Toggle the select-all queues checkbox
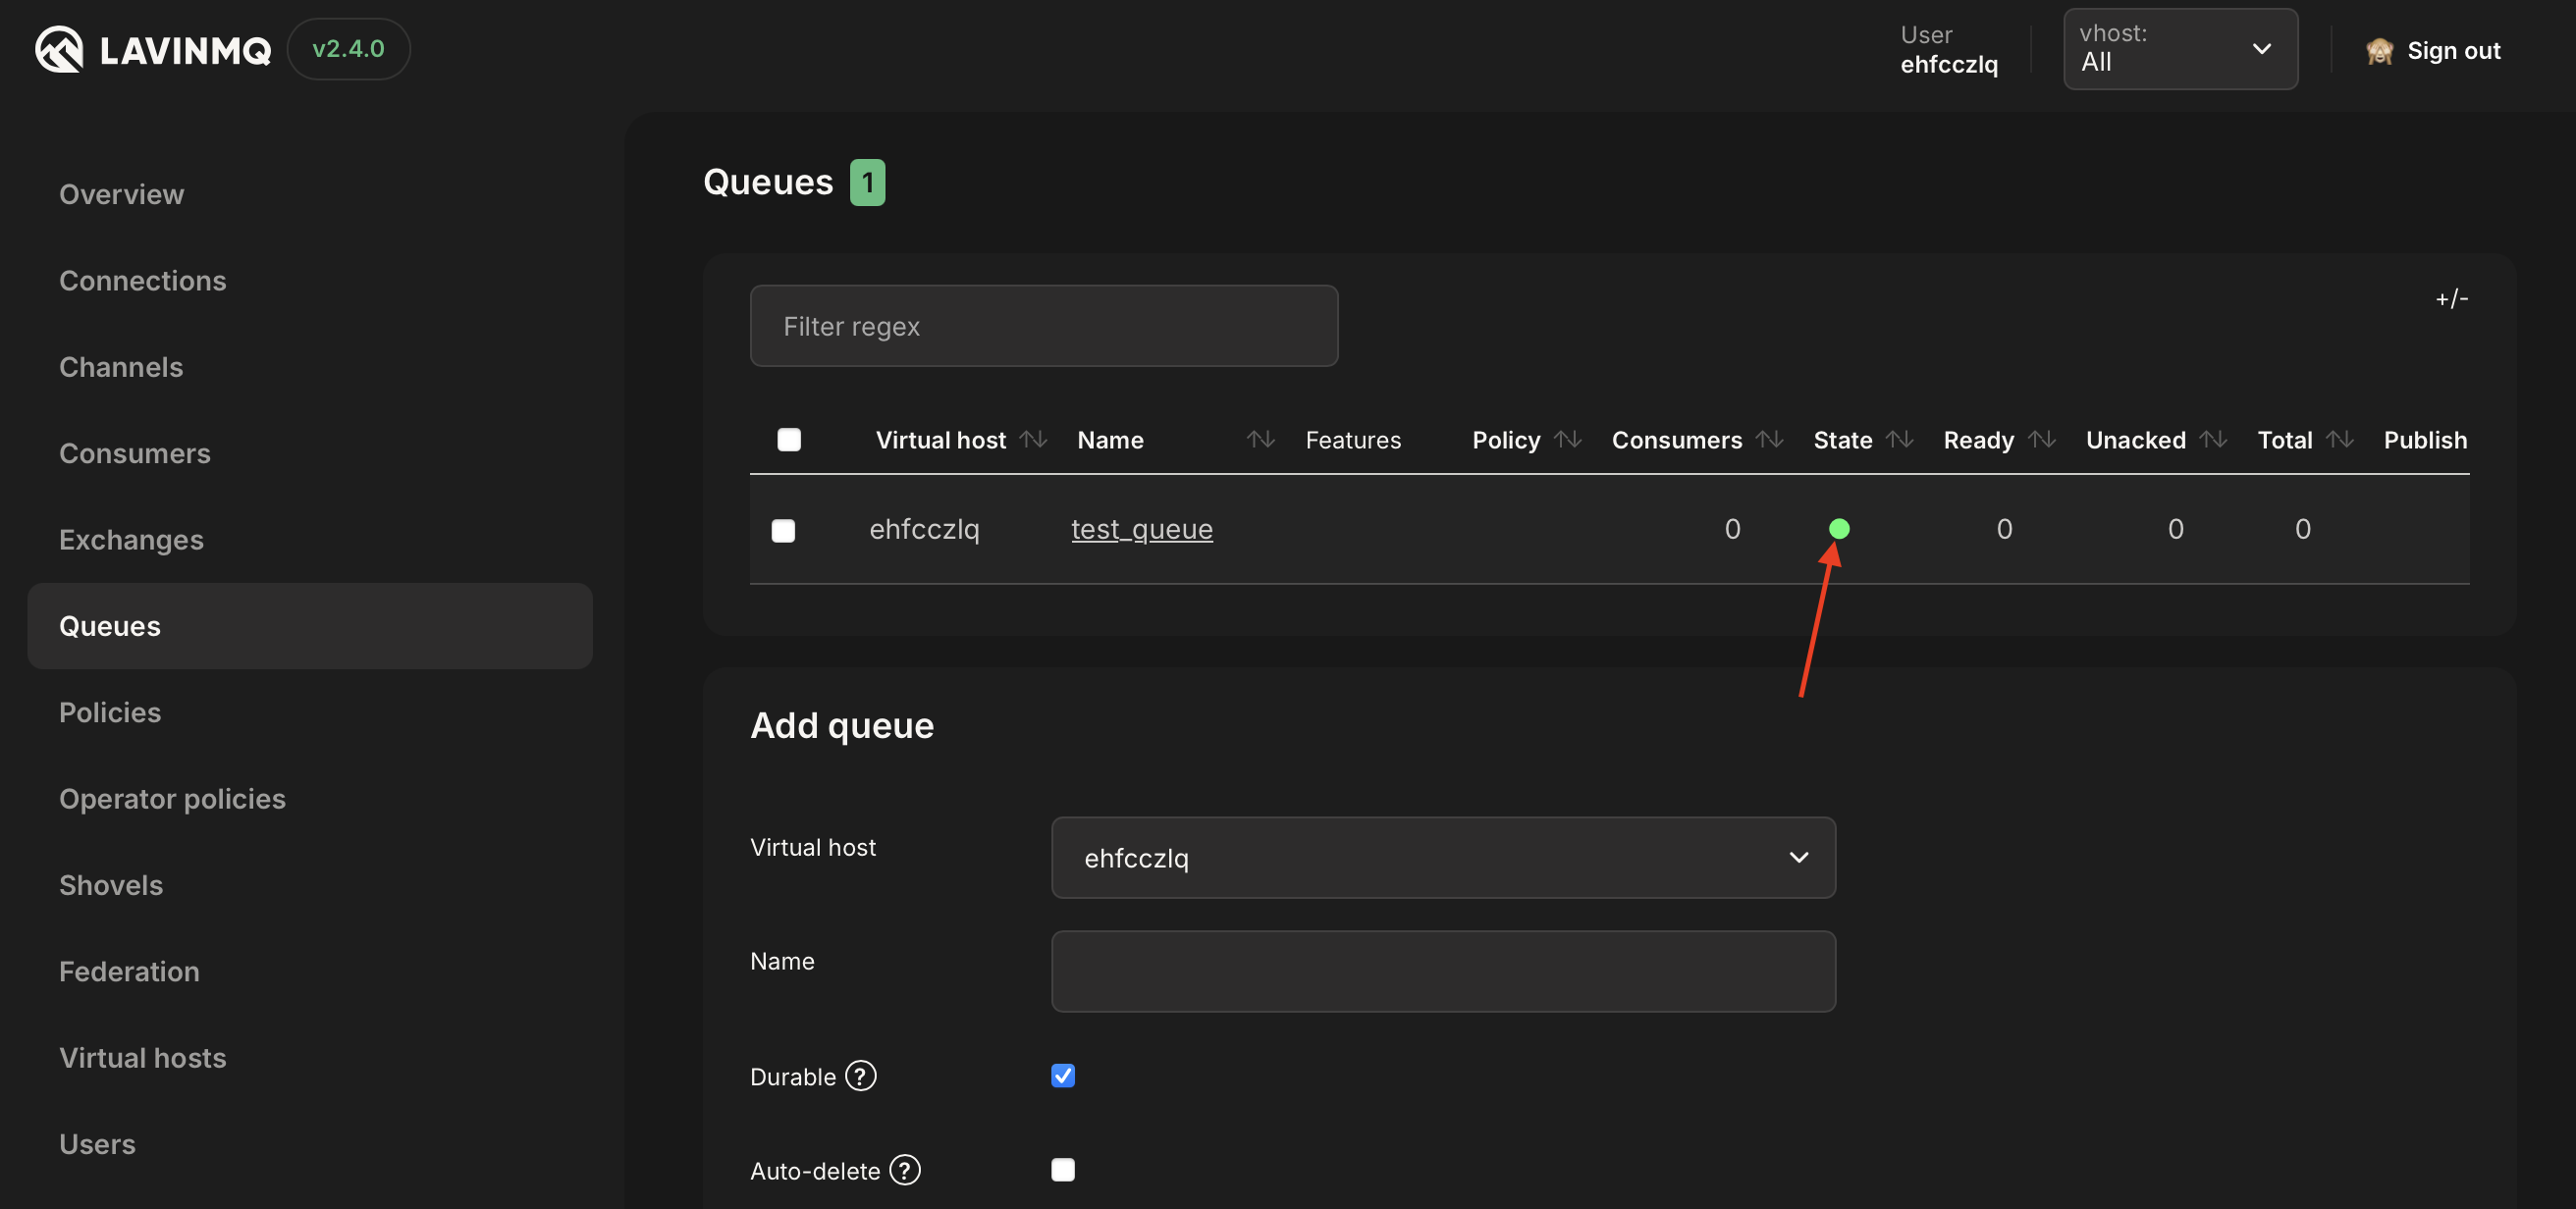2576x1209 pixels. point(789,440)
